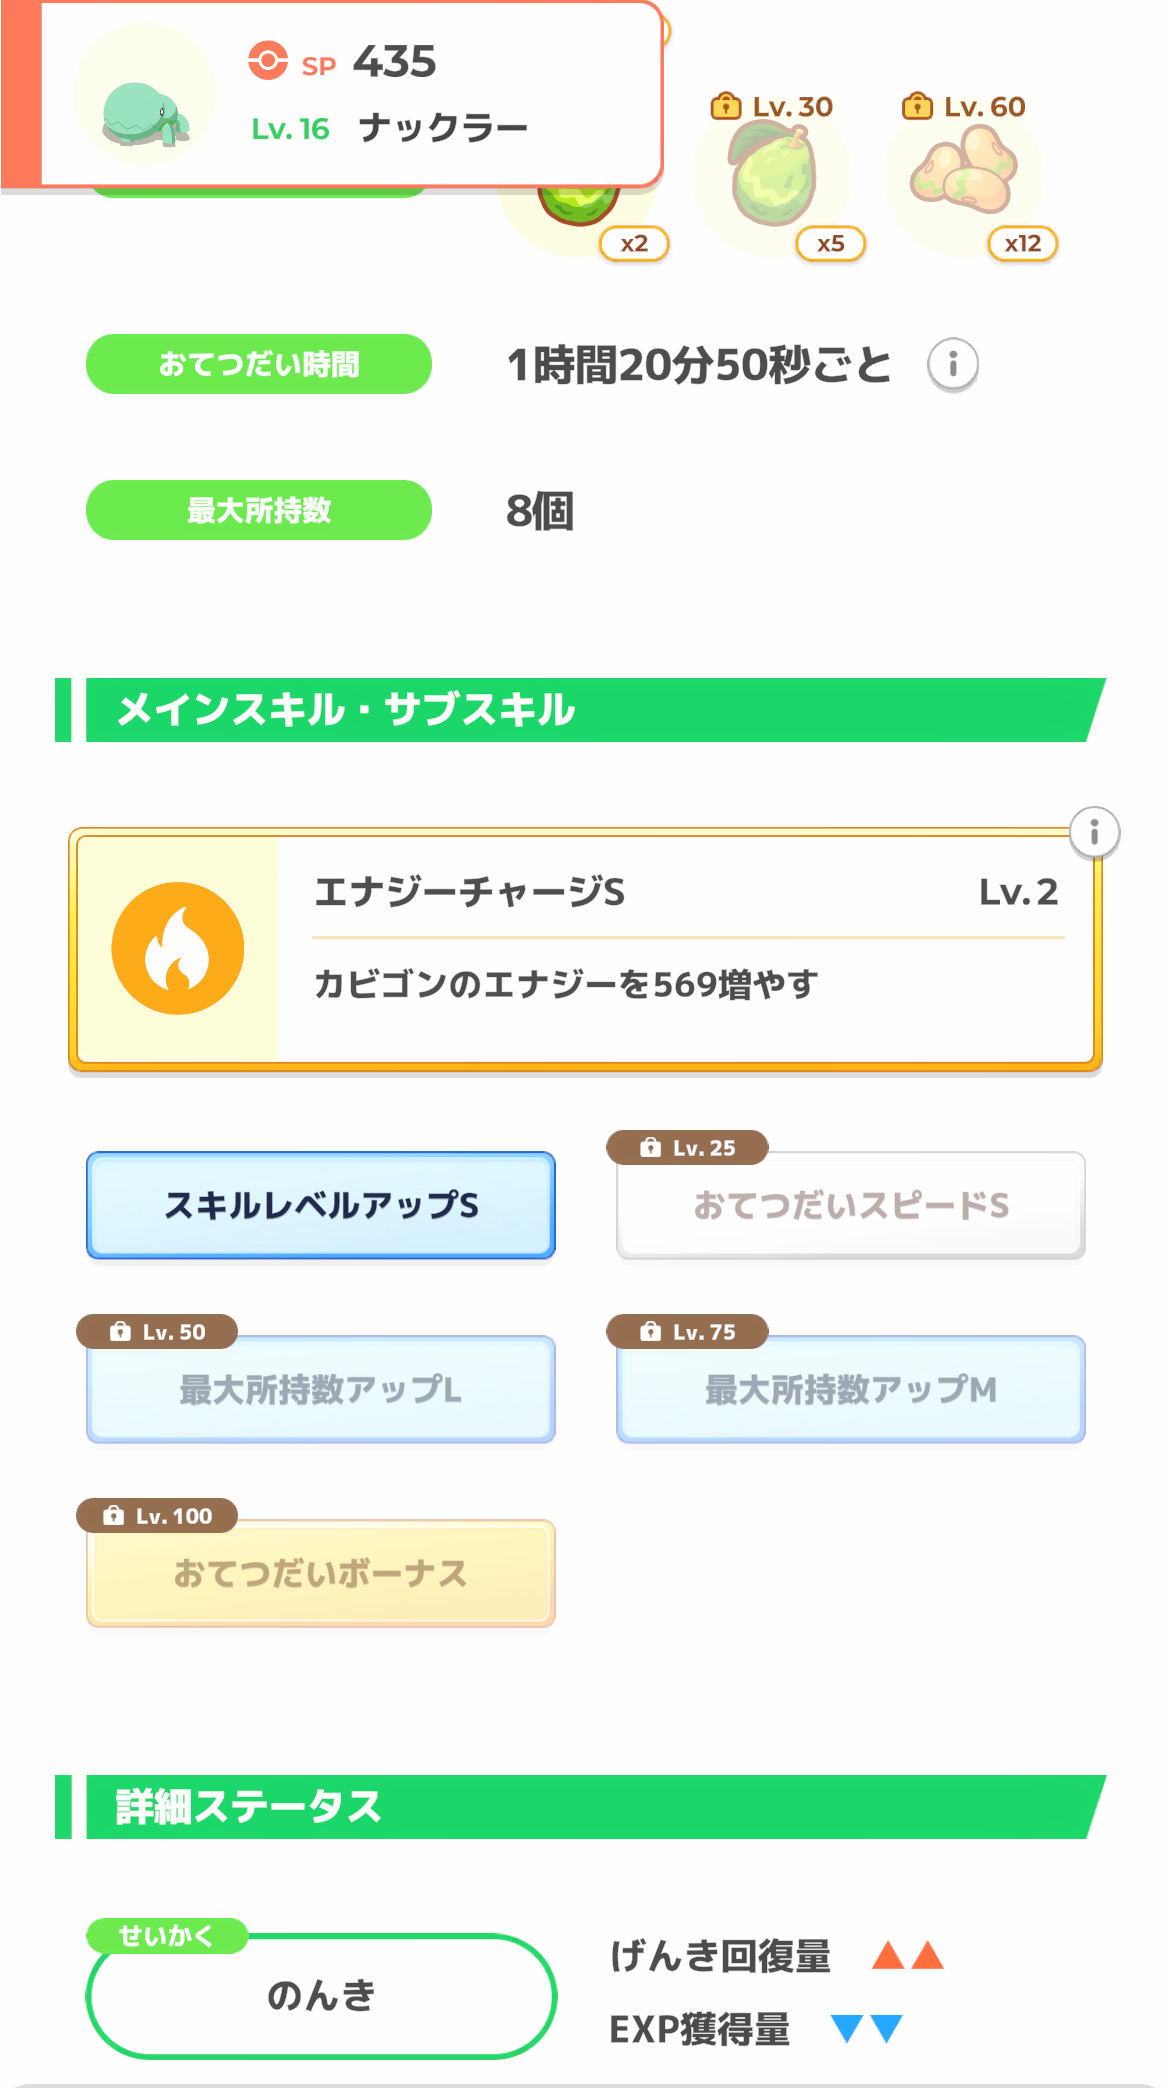Tap the 最大所持数 green label
This screenshot has height=2088, width=1170.
click(259, 510)
